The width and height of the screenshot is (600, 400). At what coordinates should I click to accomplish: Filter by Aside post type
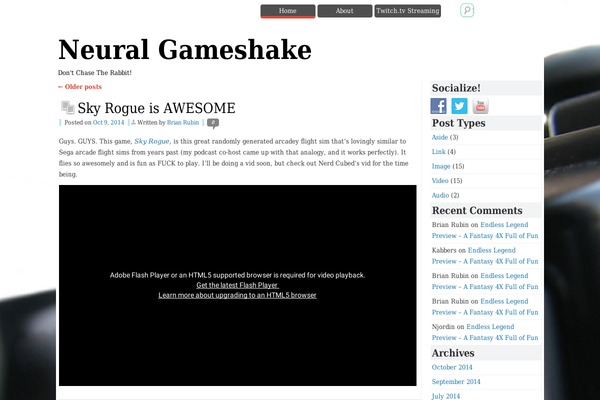[x=440, y=137]
